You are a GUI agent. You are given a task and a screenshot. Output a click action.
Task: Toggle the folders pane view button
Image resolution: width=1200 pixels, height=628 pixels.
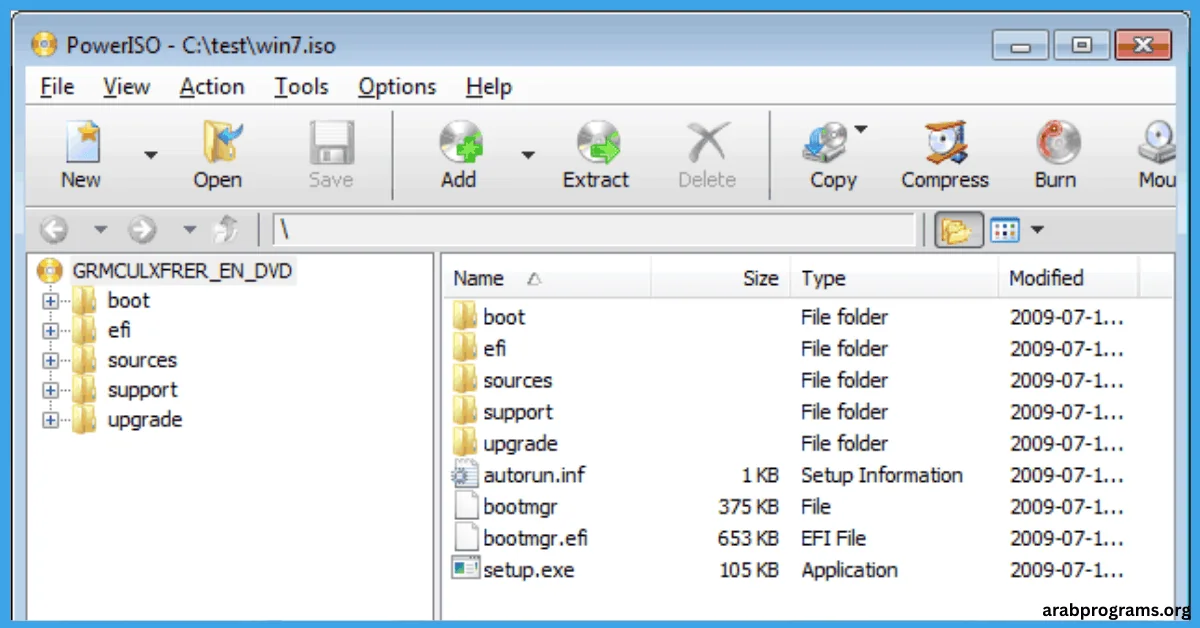958,231
